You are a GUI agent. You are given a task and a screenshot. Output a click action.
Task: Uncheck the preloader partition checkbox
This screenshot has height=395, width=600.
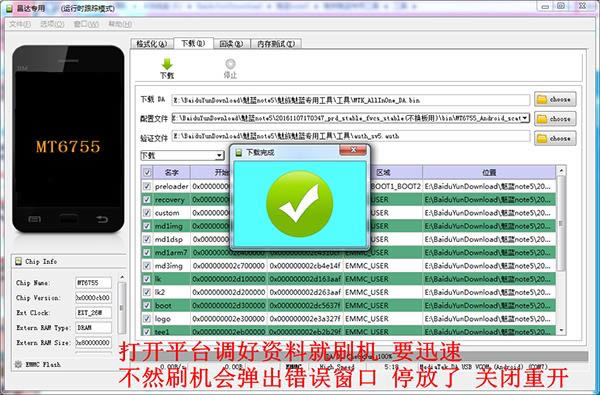coord(147,186)
